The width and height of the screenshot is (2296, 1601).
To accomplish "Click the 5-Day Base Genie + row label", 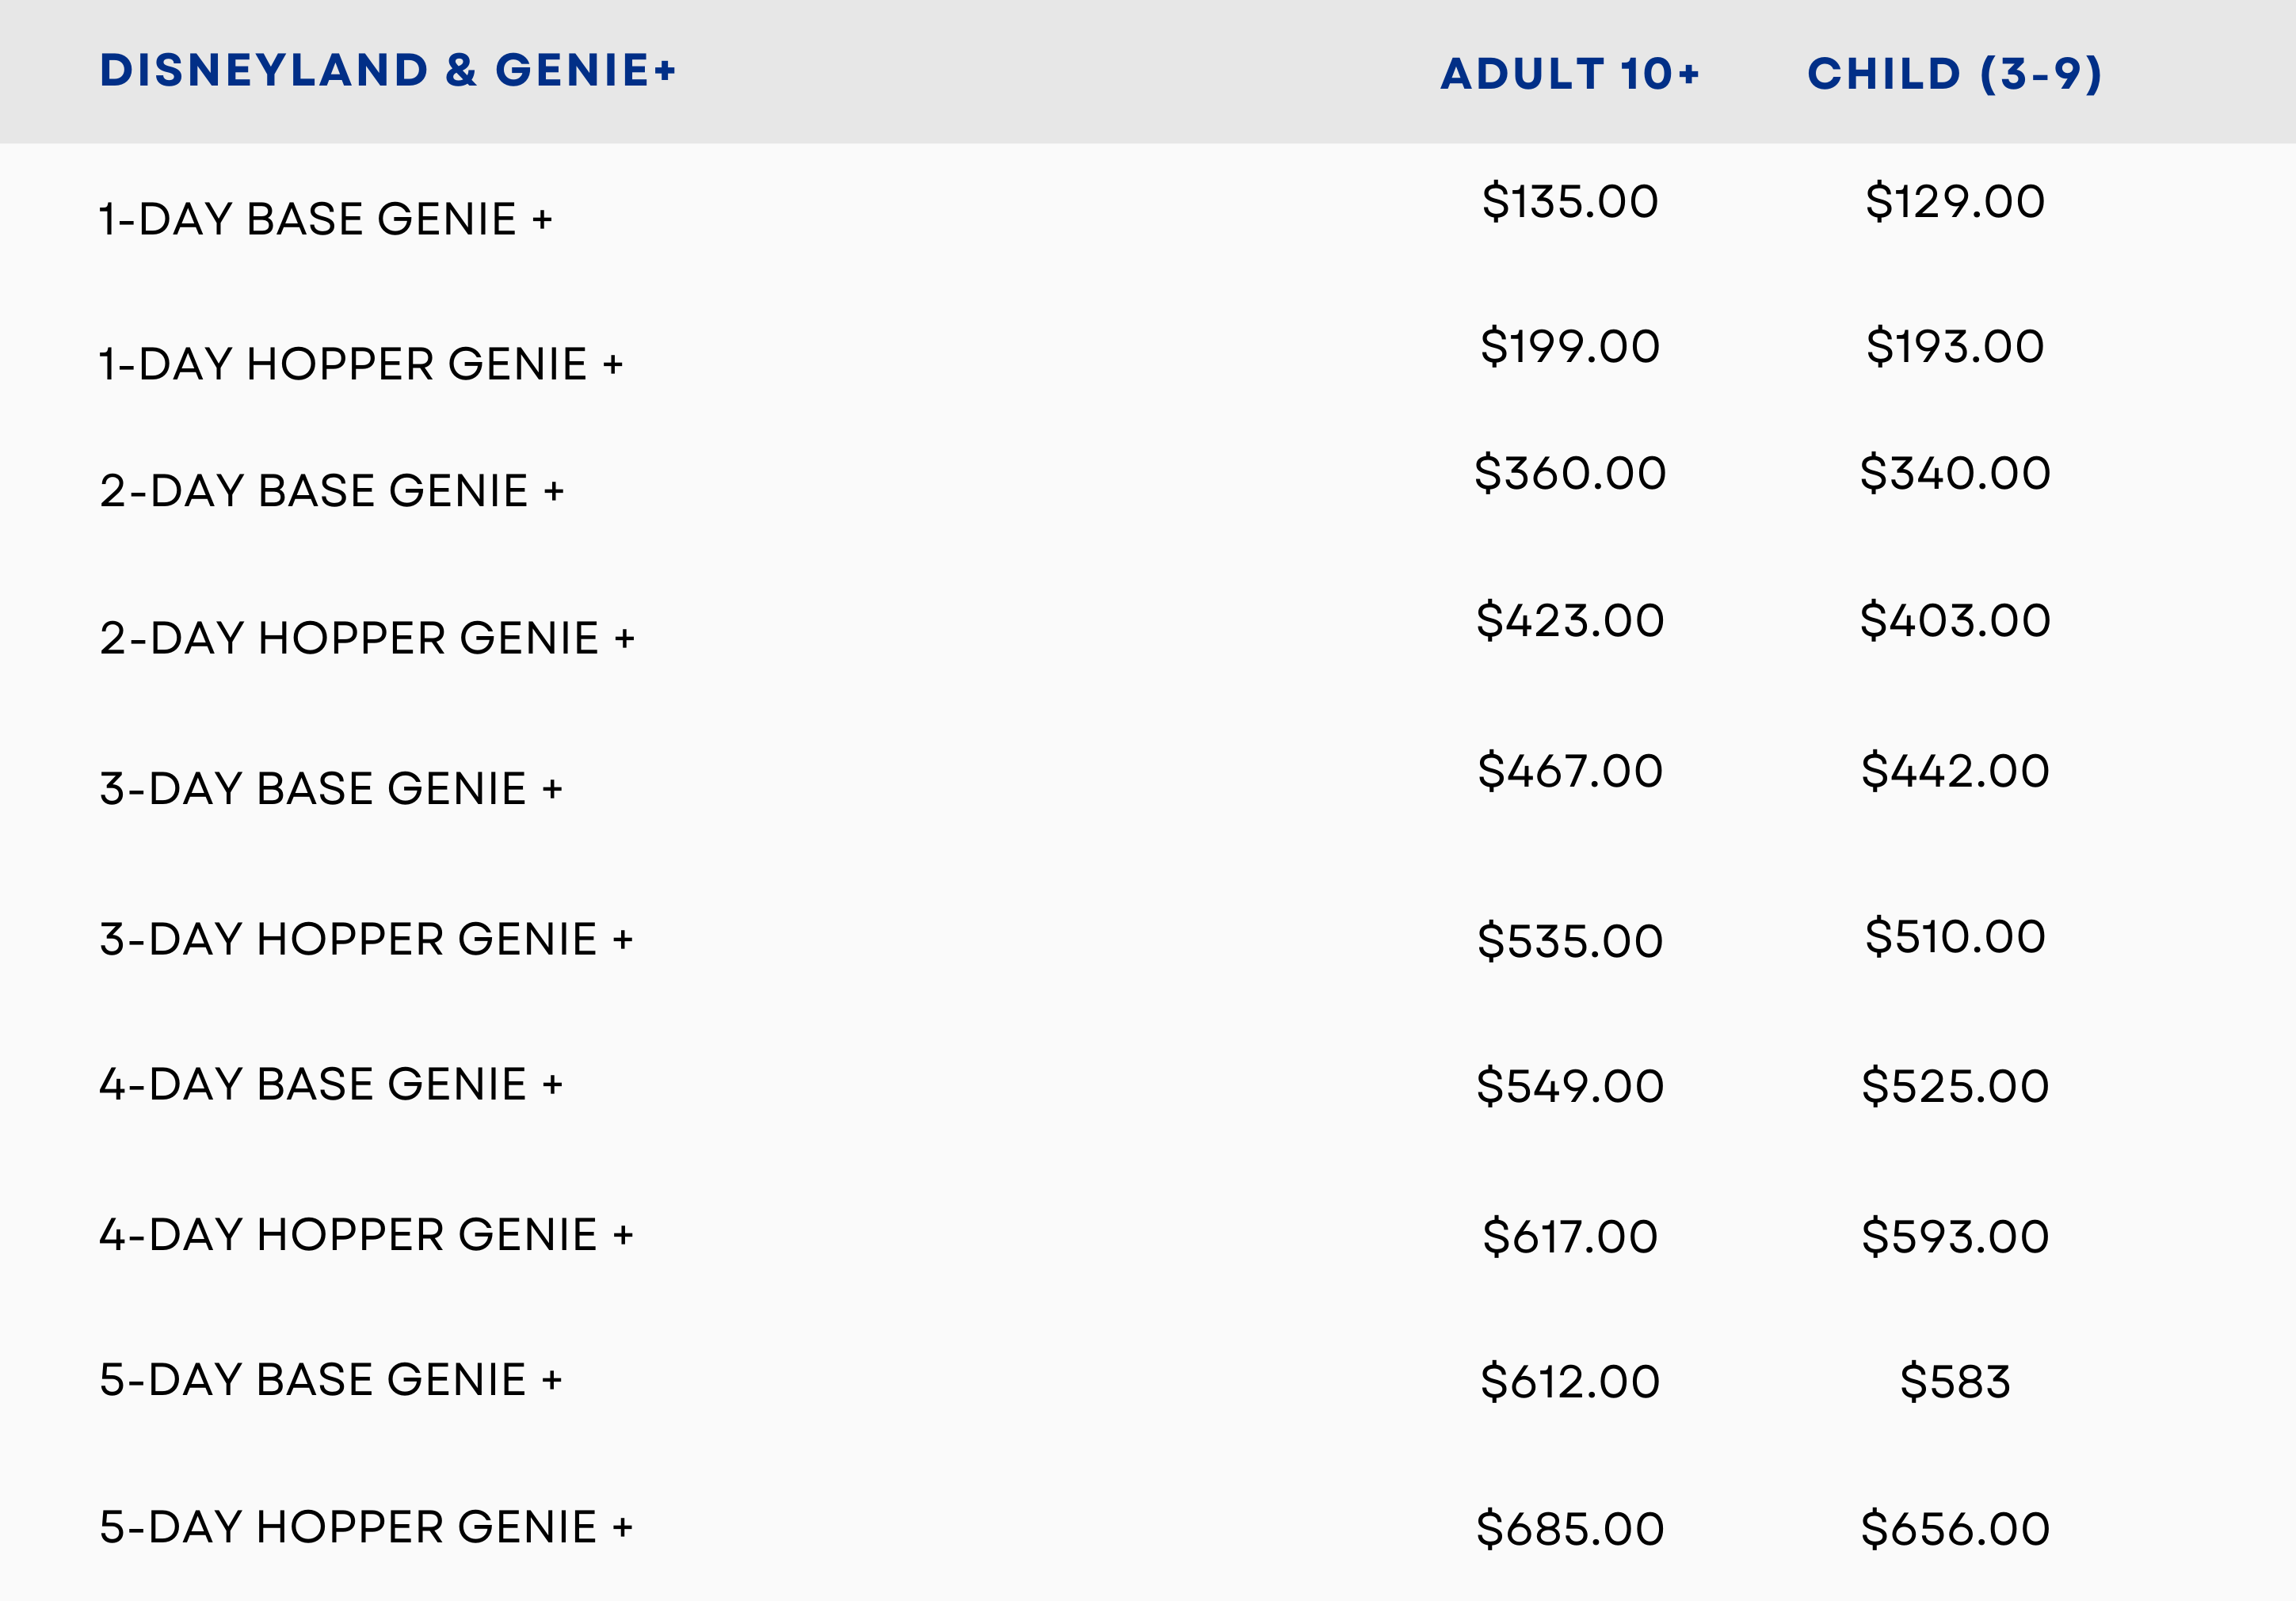I will 330,1380.
